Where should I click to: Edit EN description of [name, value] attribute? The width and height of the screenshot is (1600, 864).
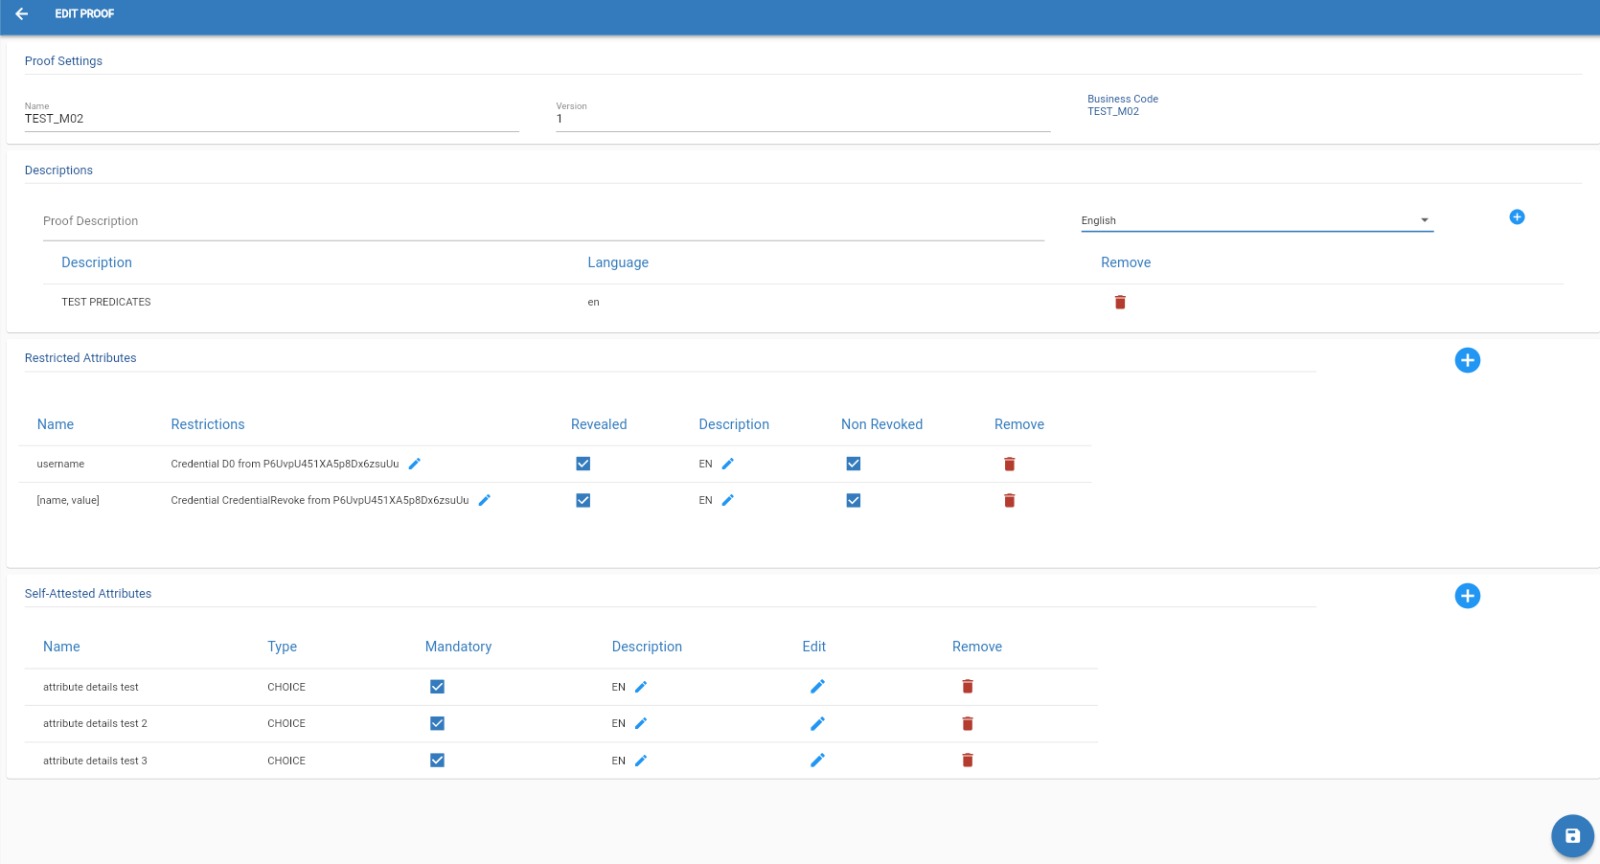(728, 500)
